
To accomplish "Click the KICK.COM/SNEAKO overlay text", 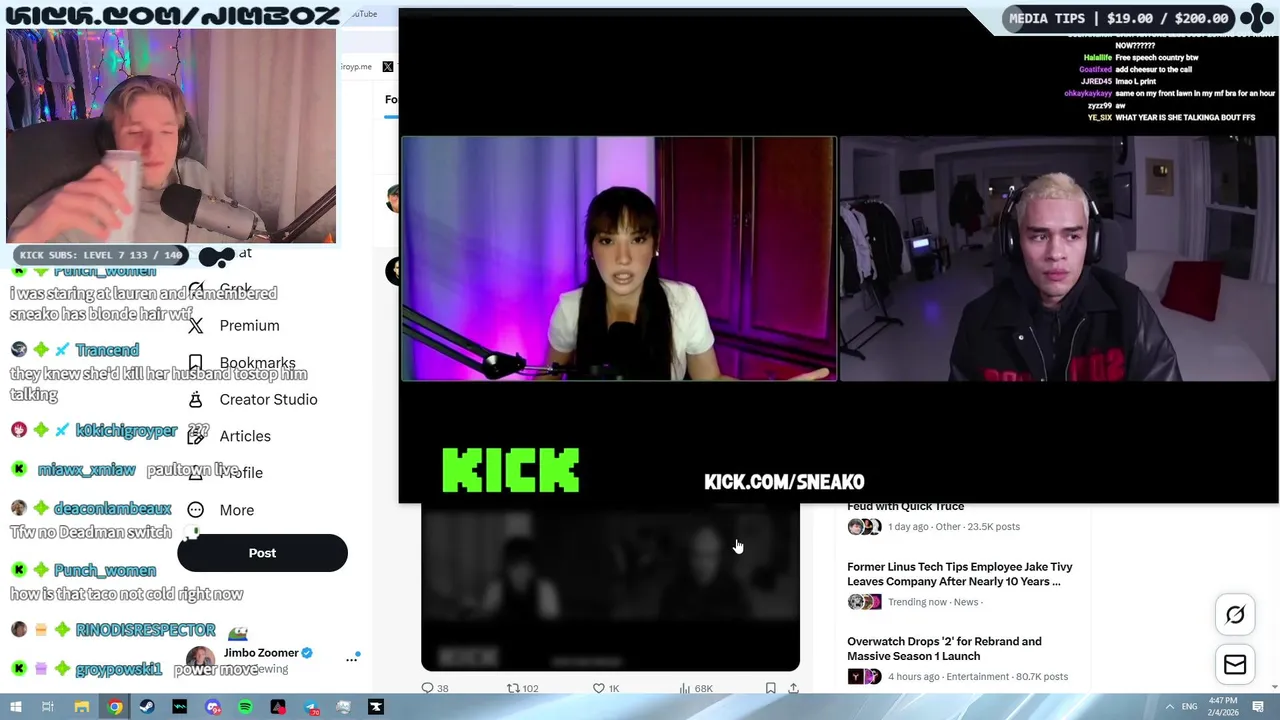I will 784,482.
